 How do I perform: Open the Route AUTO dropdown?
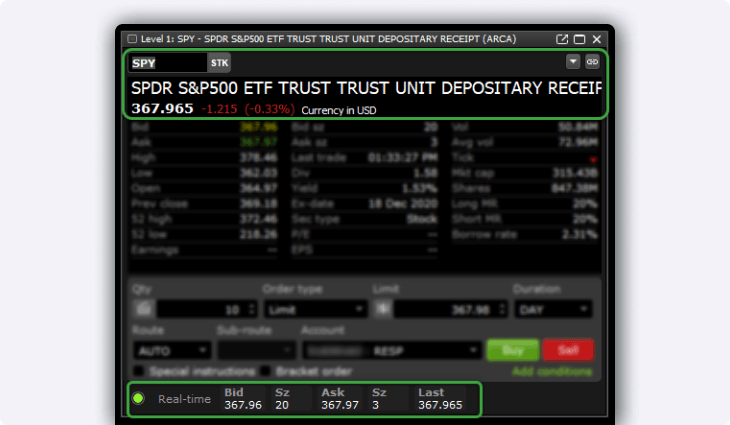click(x=172, y=351)
